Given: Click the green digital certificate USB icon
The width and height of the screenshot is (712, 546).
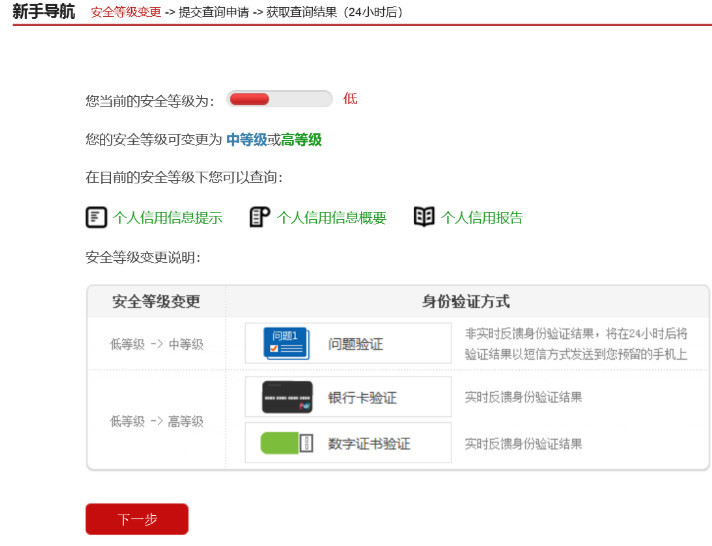Looking at the screenshot, I should point(287,443).
